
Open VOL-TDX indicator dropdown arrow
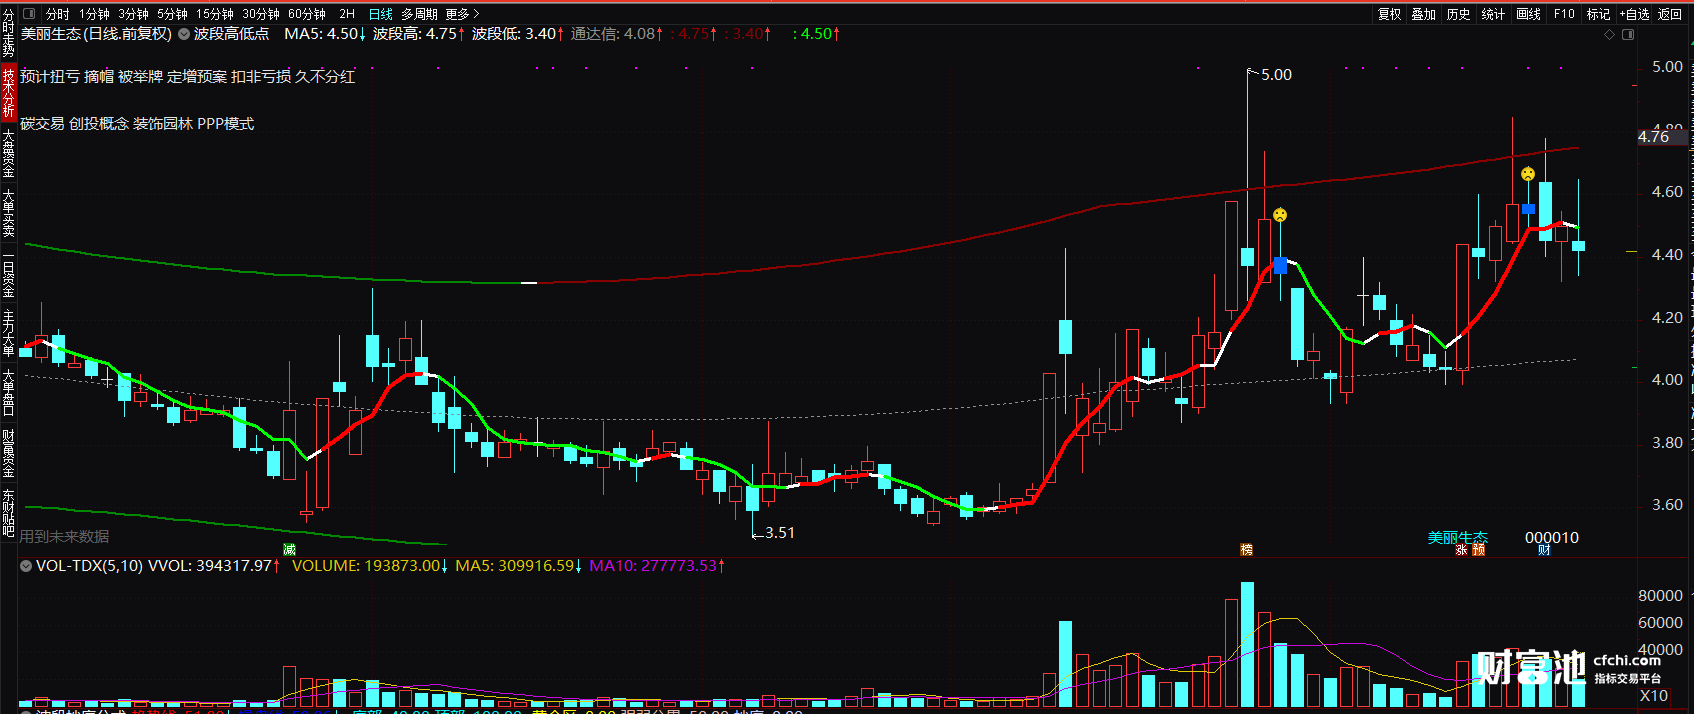tap(26, 566)
